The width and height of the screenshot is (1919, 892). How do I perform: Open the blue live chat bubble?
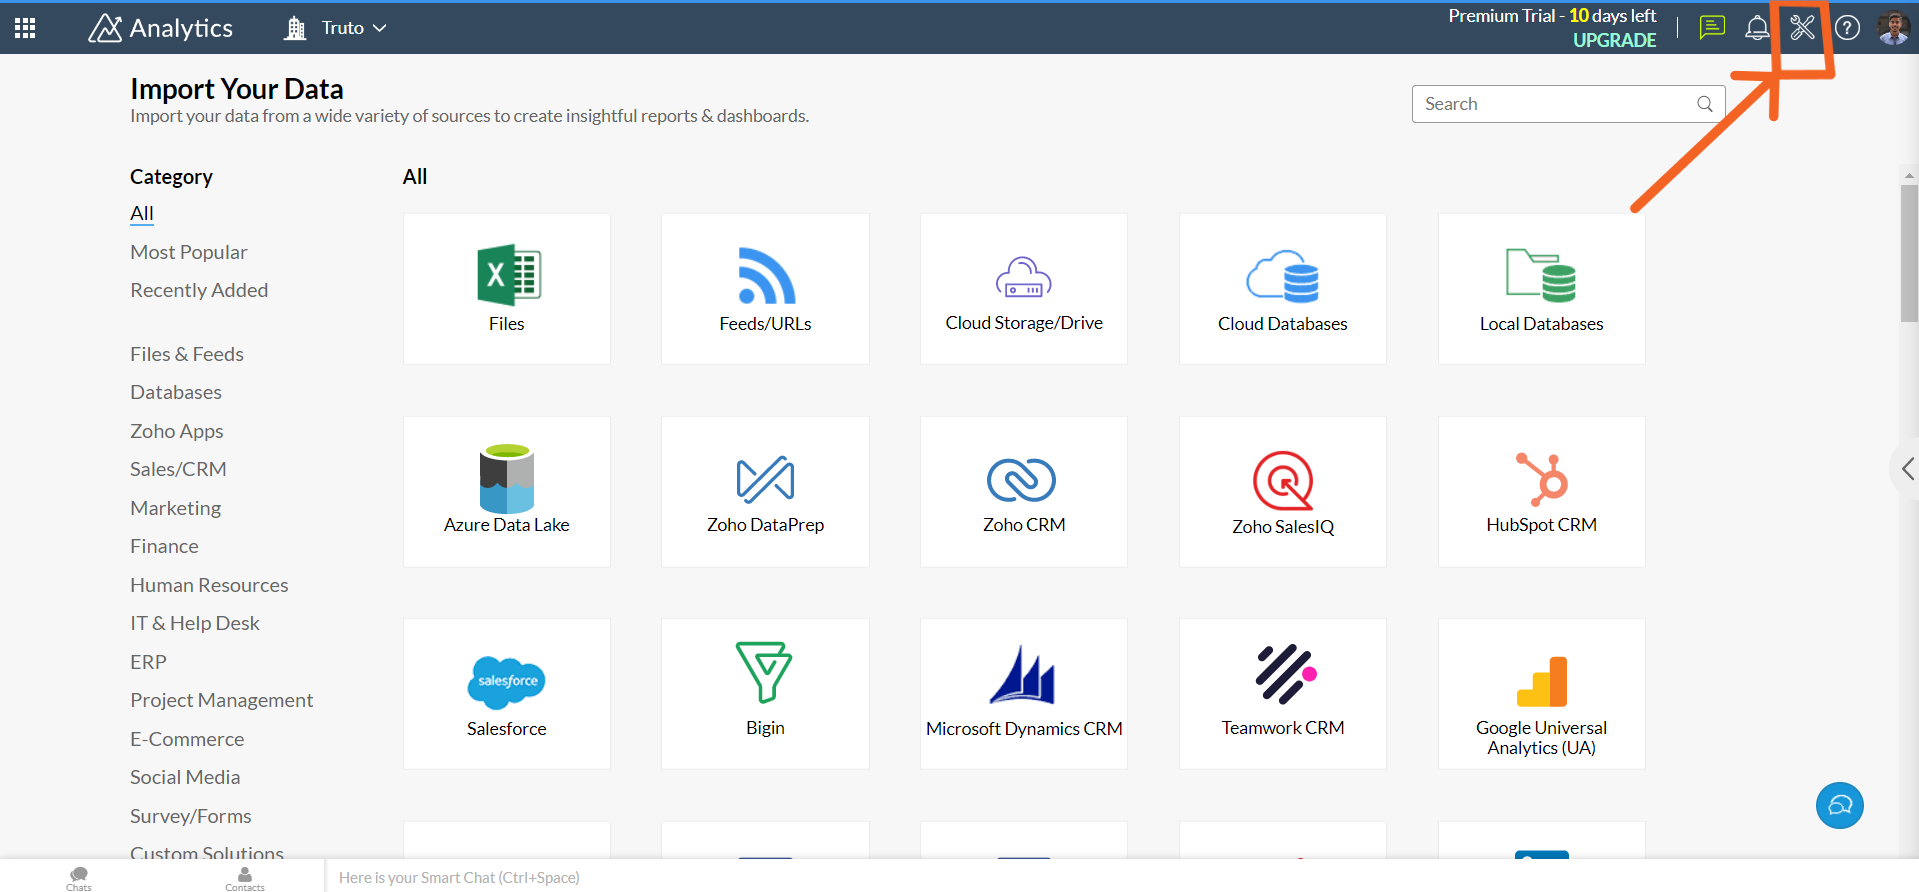point(1840,805)
